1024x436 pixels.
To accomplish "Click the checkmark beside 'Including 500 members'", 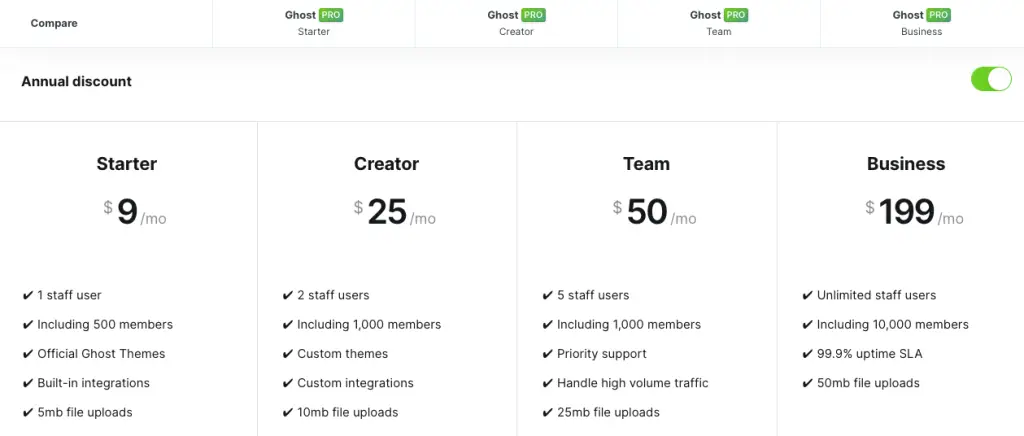I will [x=27, y=325].
